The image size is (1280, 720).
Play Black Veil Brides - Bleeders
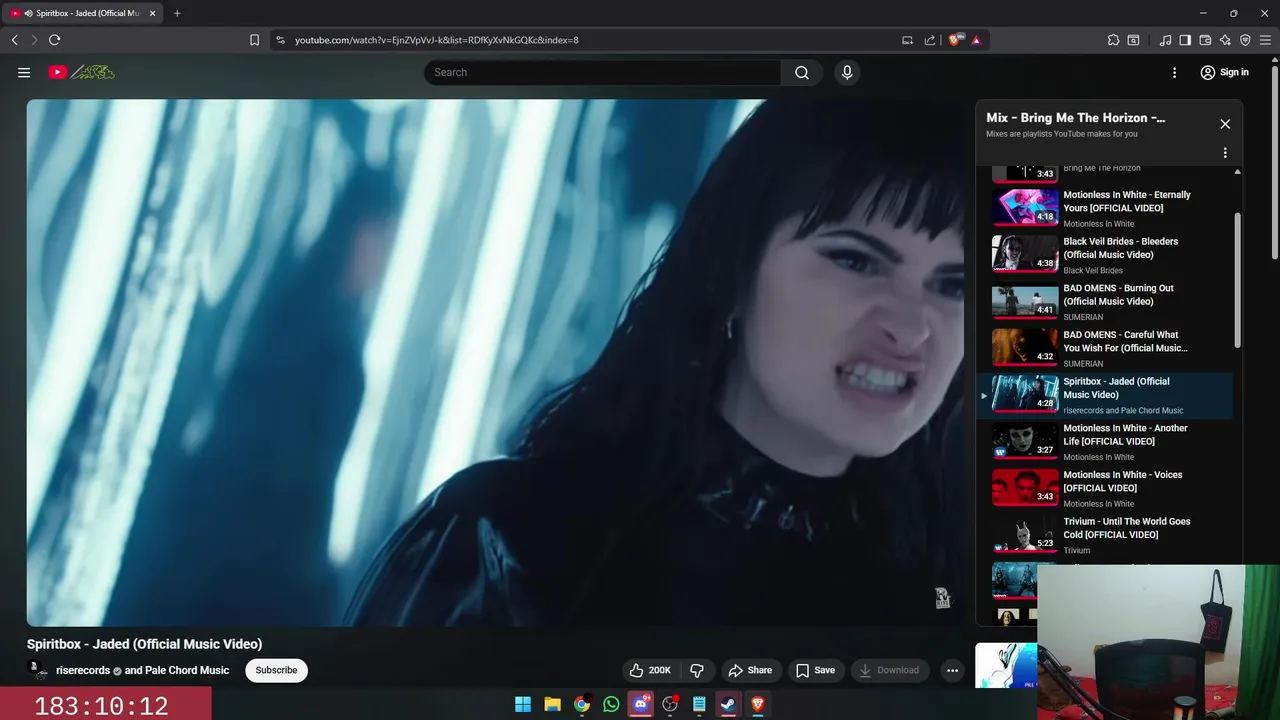click(x=1105, y=255)
